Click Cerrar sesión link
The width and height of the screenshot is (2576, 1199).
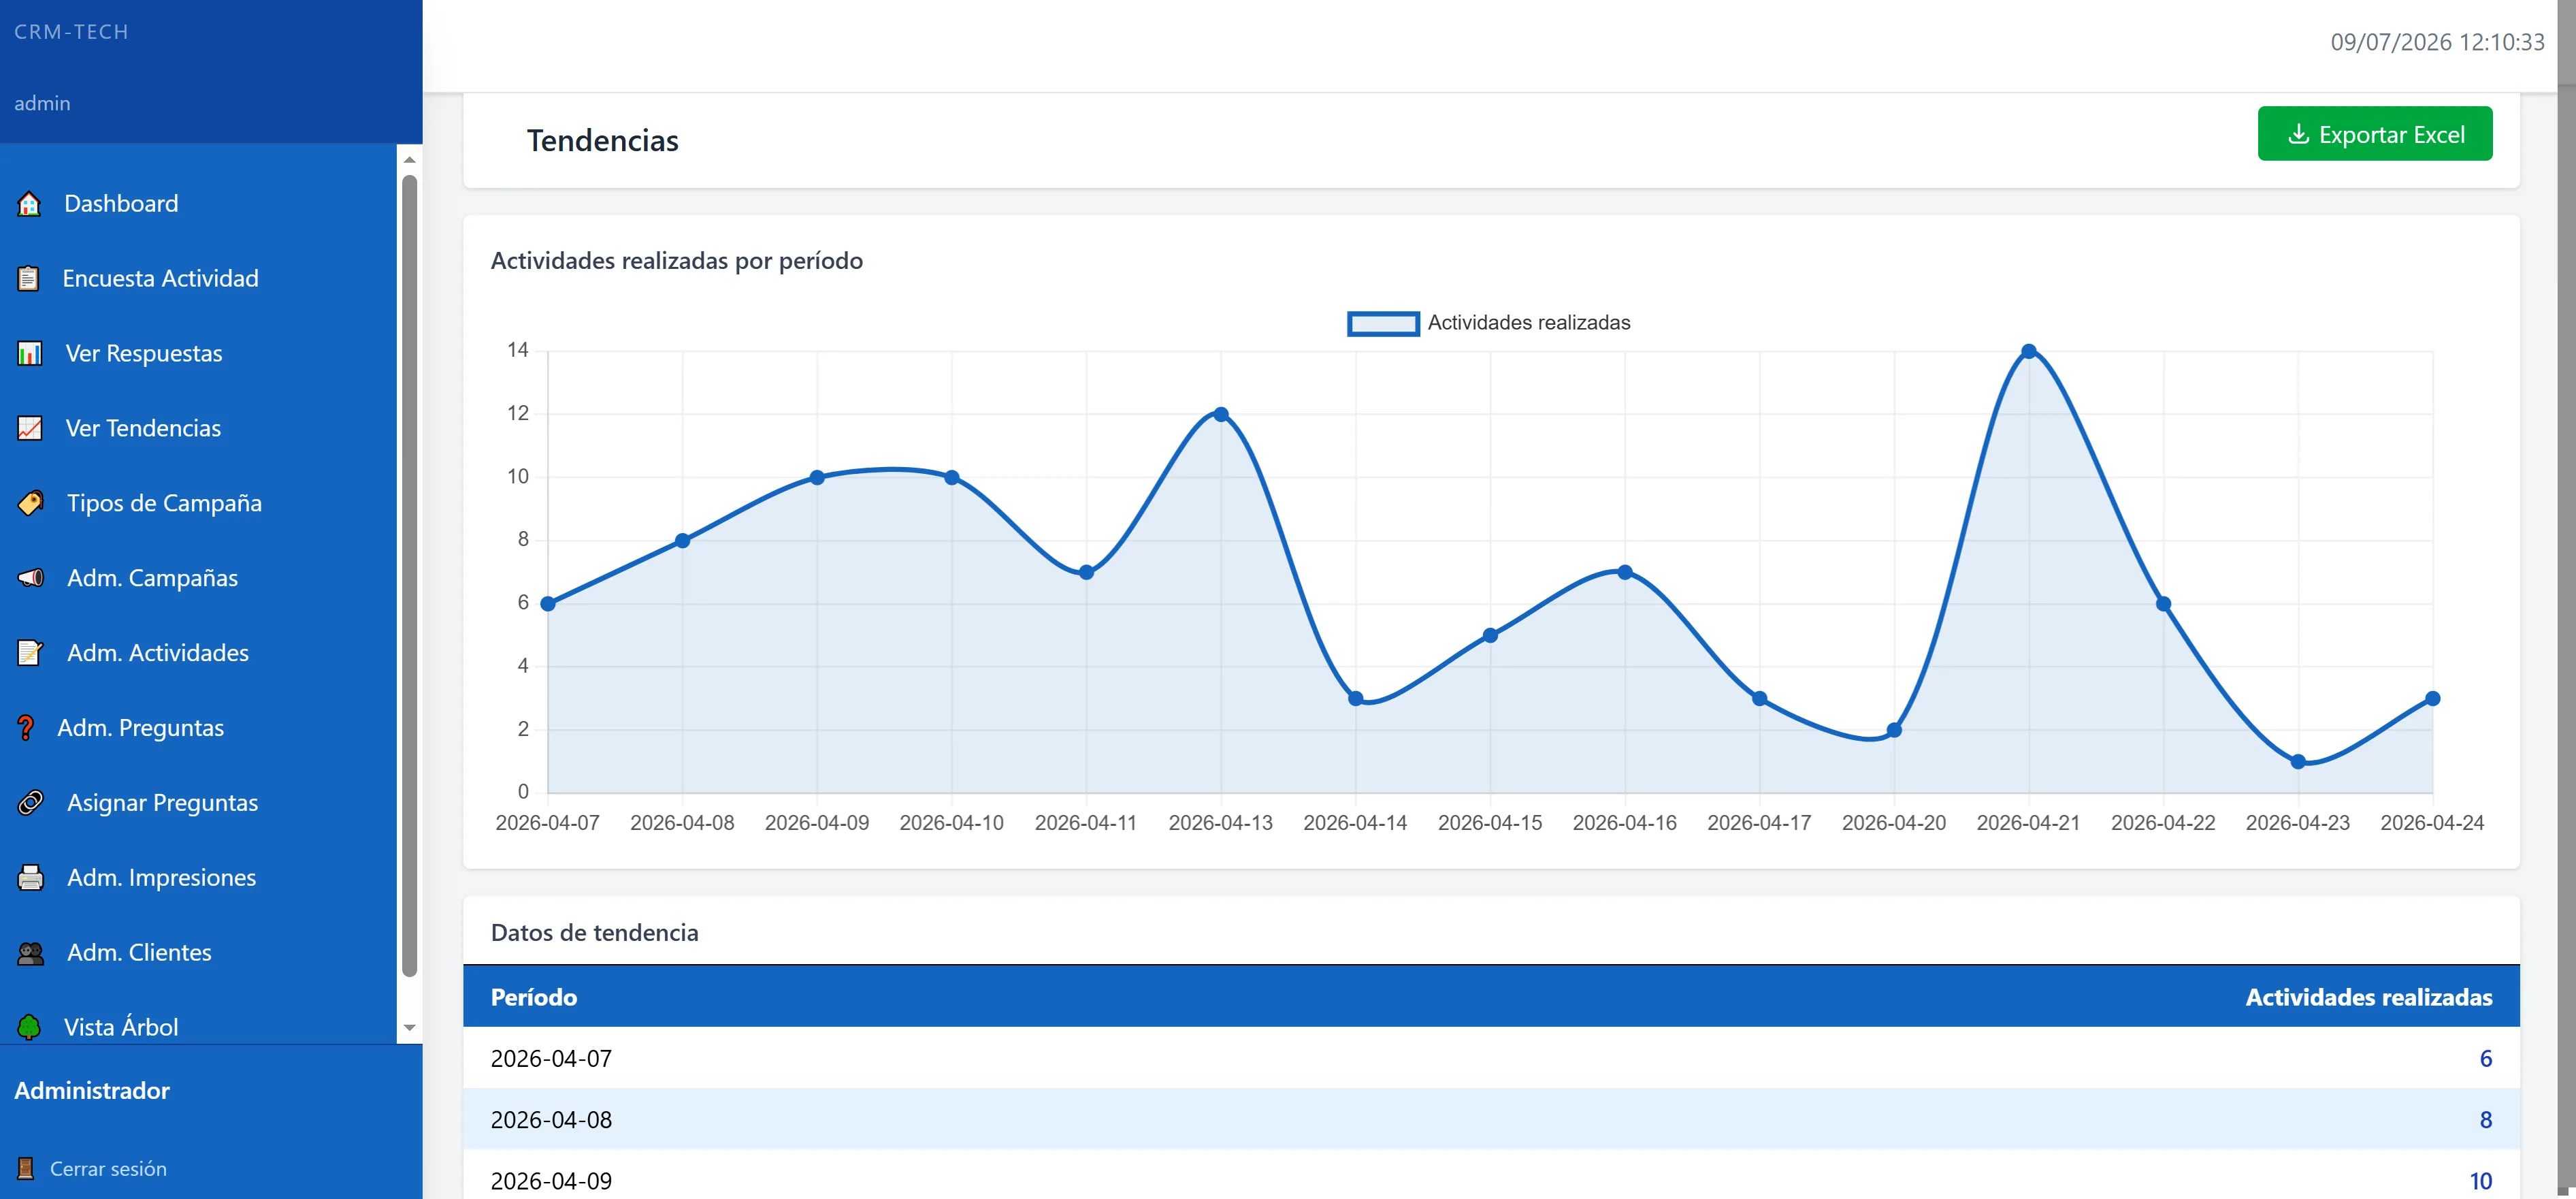tap(108, 1169)
